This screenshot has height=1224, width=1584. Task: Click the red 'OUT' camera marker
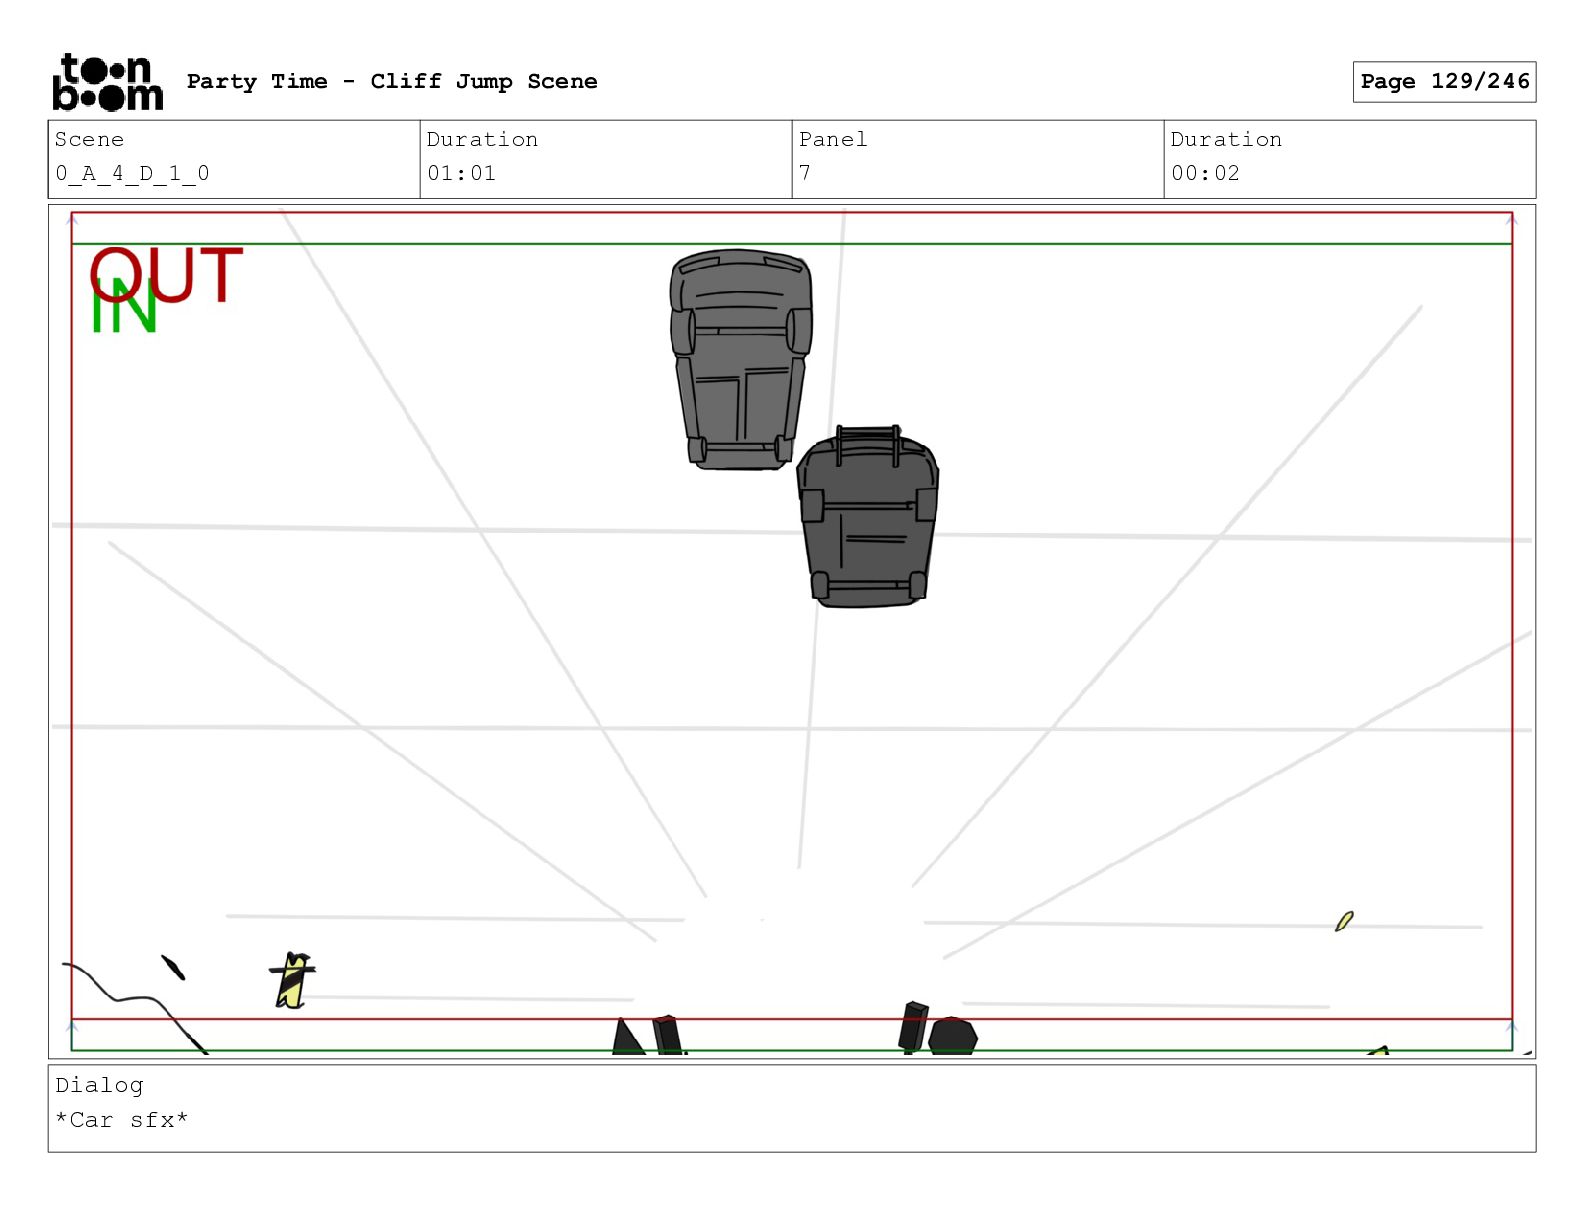coord(166,275)
